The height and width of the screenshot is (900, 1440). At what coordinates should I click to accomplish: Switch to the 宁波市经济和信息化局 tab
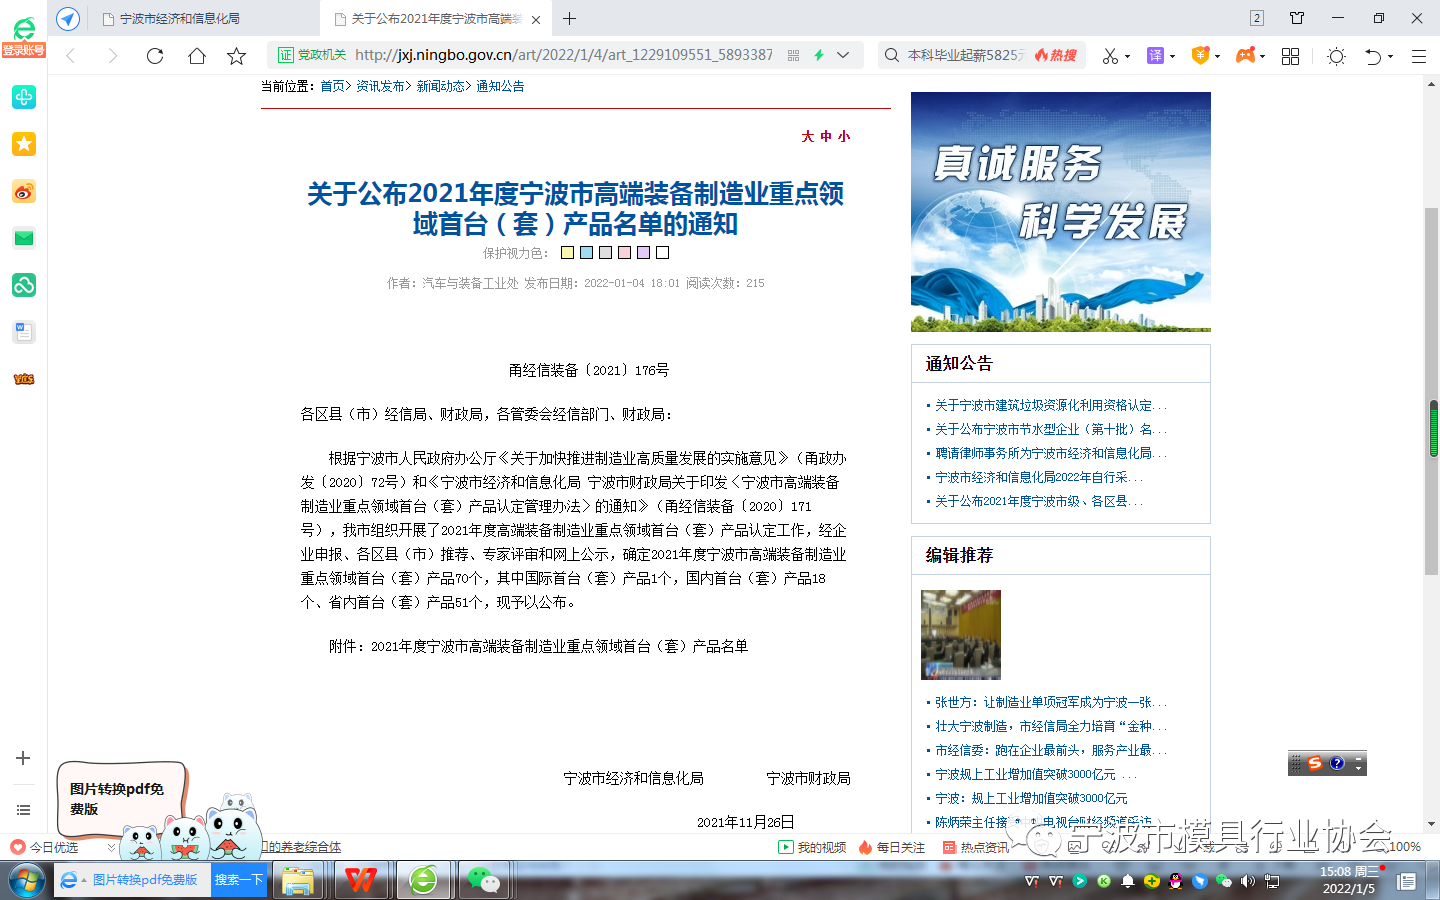(180, 19)
